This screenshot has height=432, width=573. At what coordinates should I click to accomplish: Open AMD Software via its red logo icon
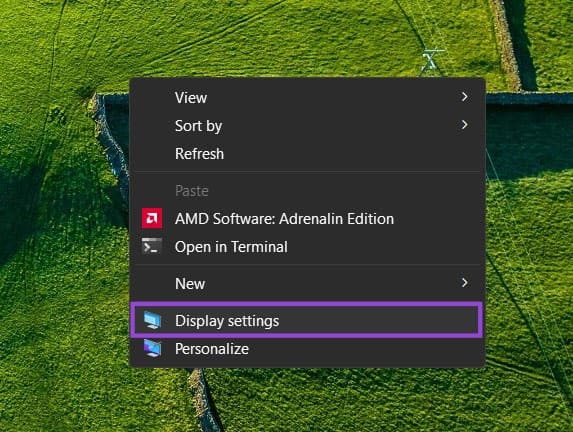152,218
